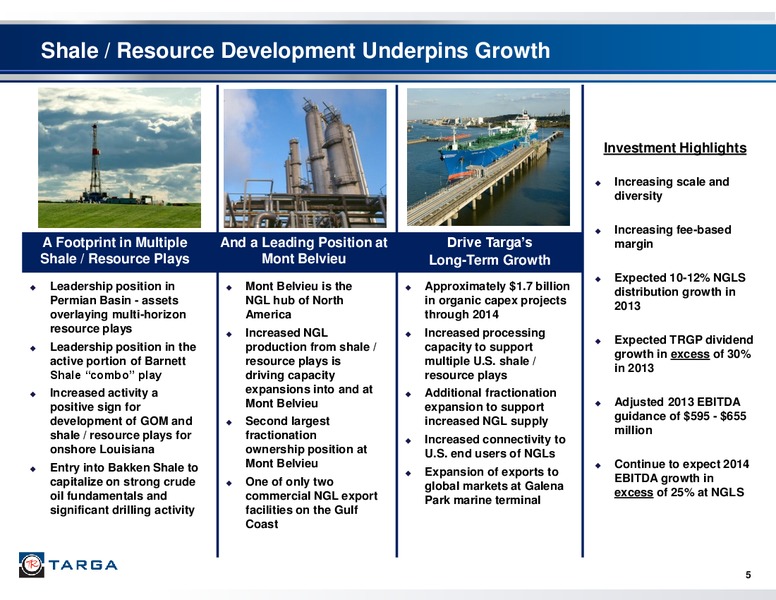Click 'Expected 10-12% NGLS distribution growth' highlight
This screenshot has height=600, width=776.
[679, 292]
